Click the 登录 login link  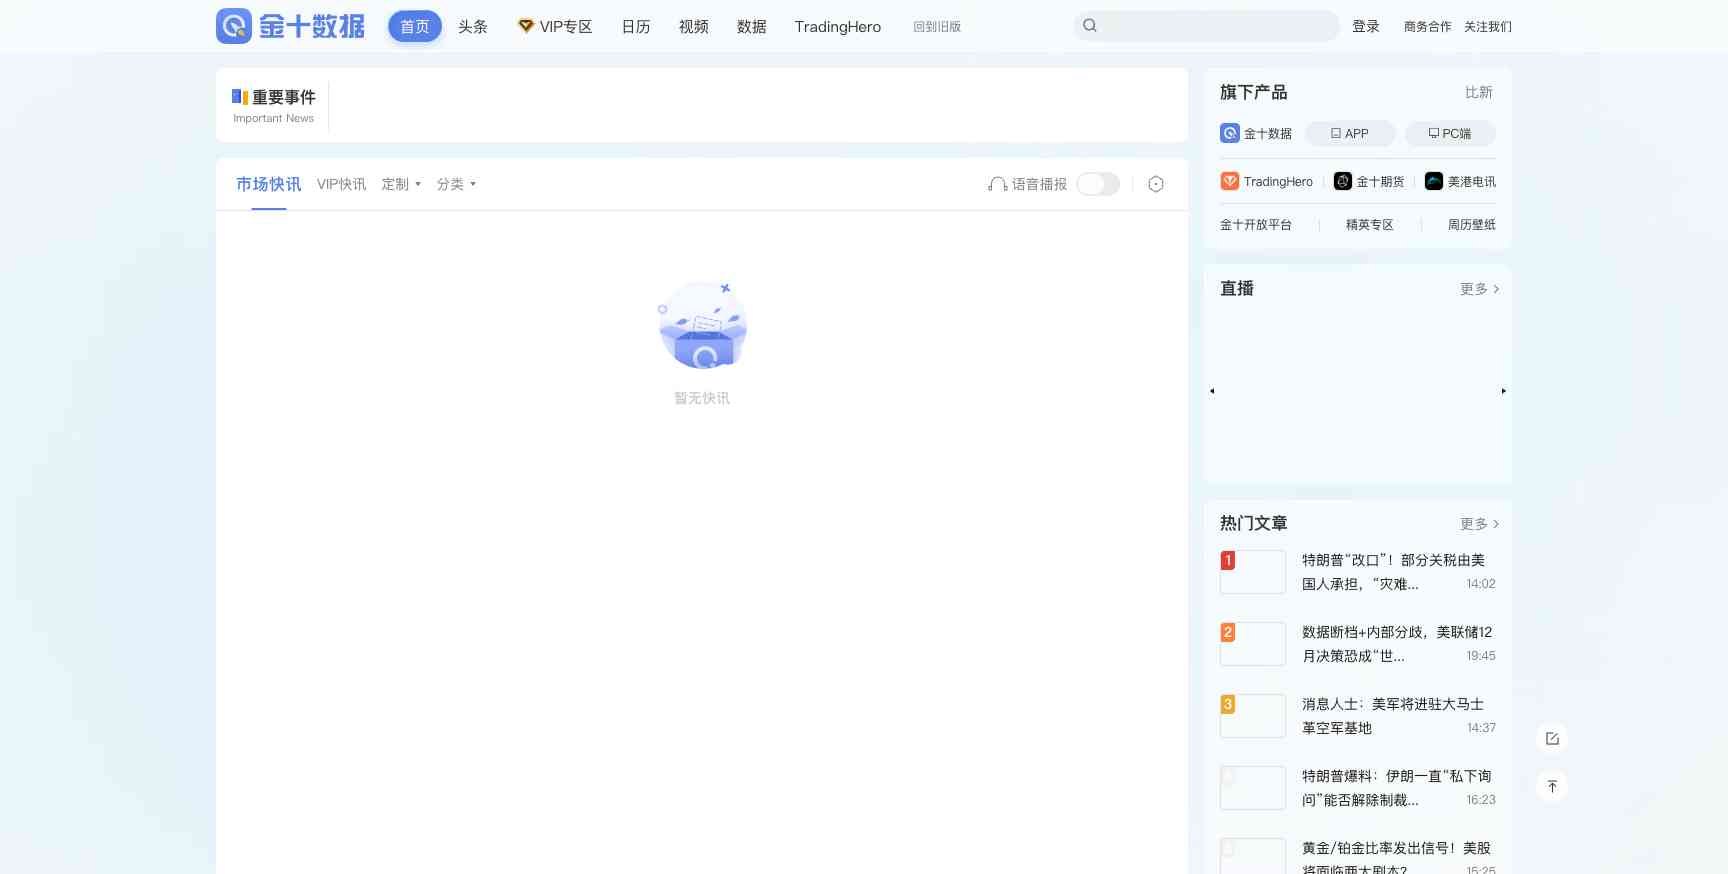click(1366, 27)
